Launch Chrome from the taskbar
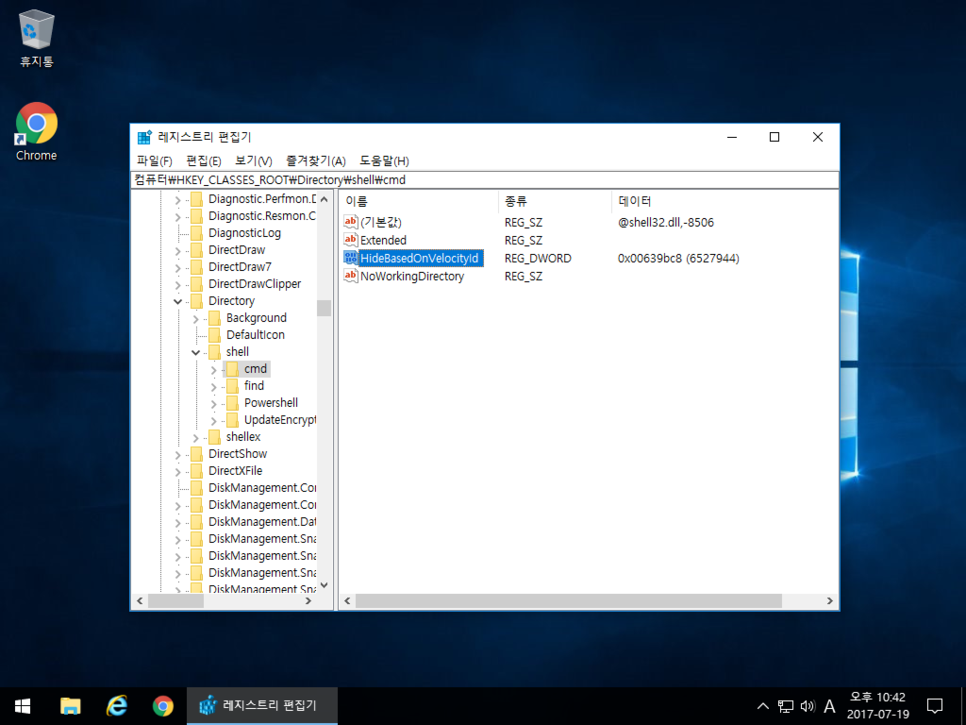 coord(163,706)
